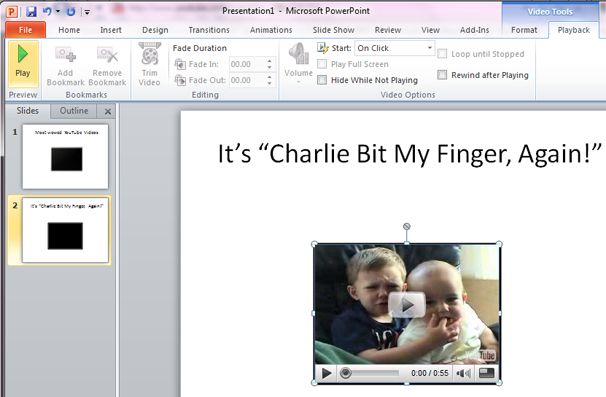This screenshot has height=397, width=606.
Task: Select slide 1 thumbnail
Action: coord(65,157)
